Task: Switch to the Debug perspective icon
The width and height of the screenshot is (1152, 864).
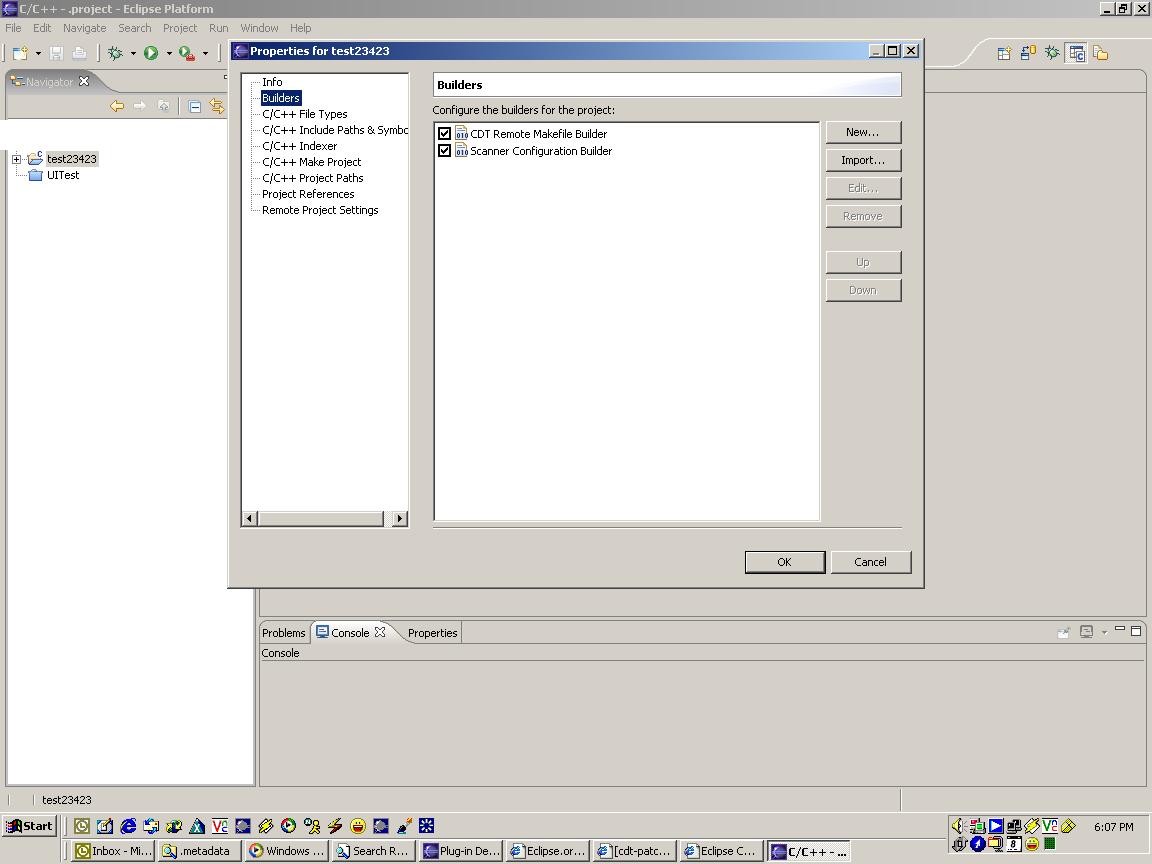Action: pyautogui.click(x=1052, y=53)
